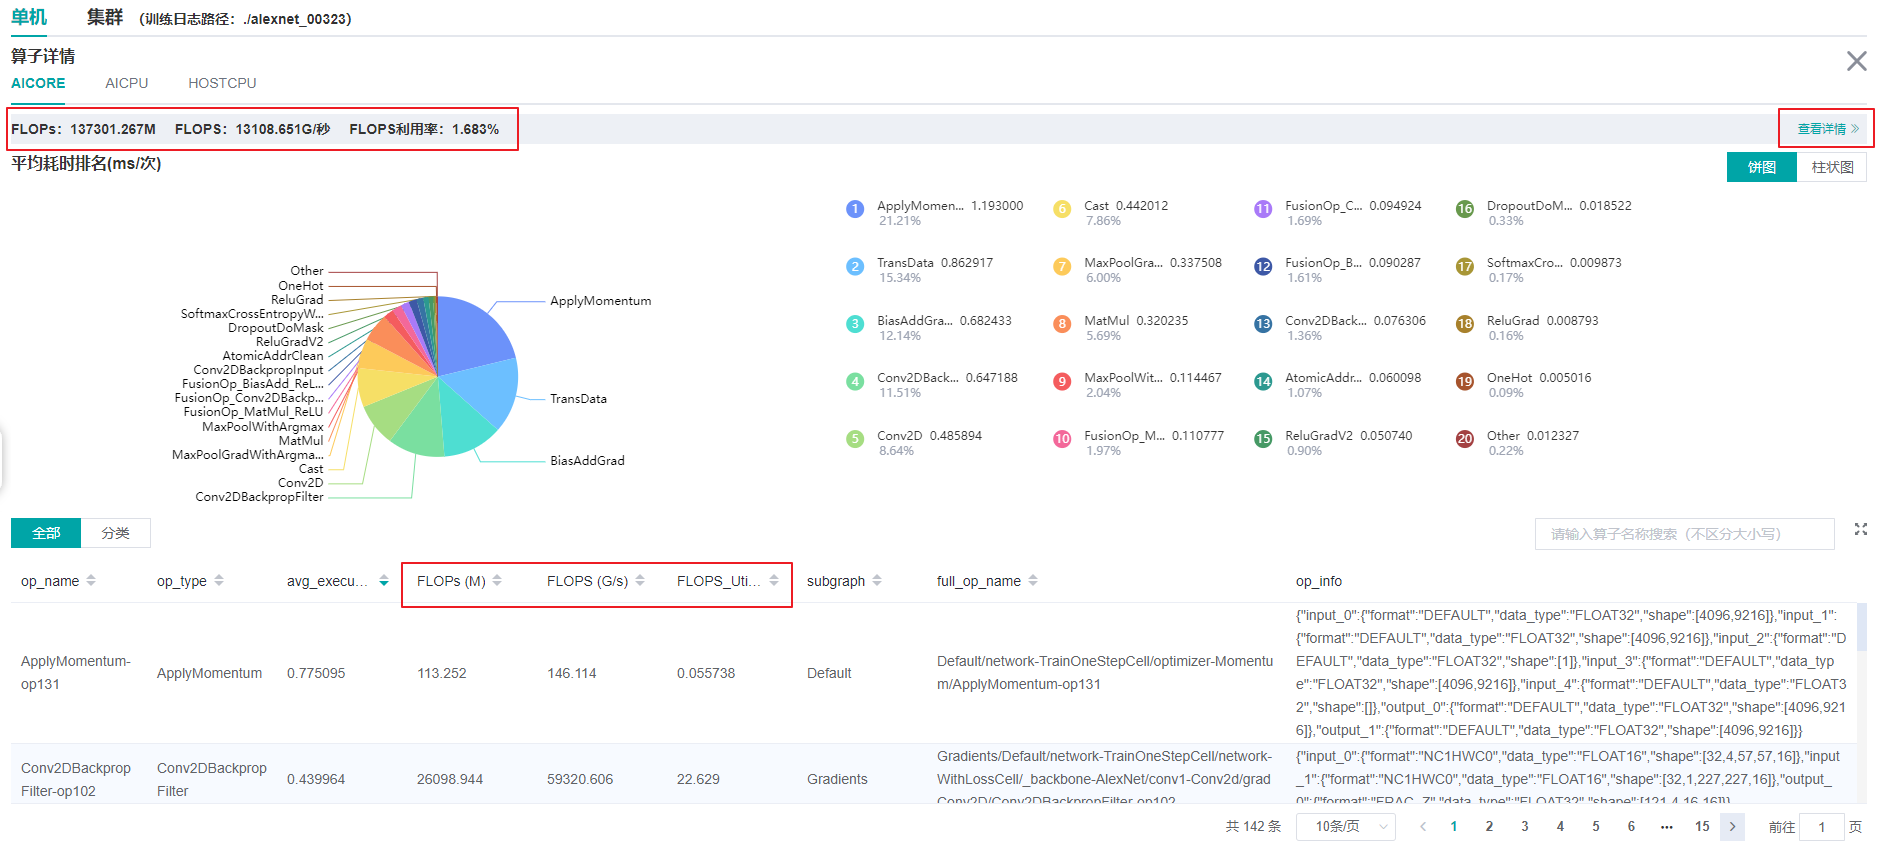Image resolution: width=1883 pixels, height=855 pixels.
Task: Open the view details link
Action: [x=1827, y=129]
